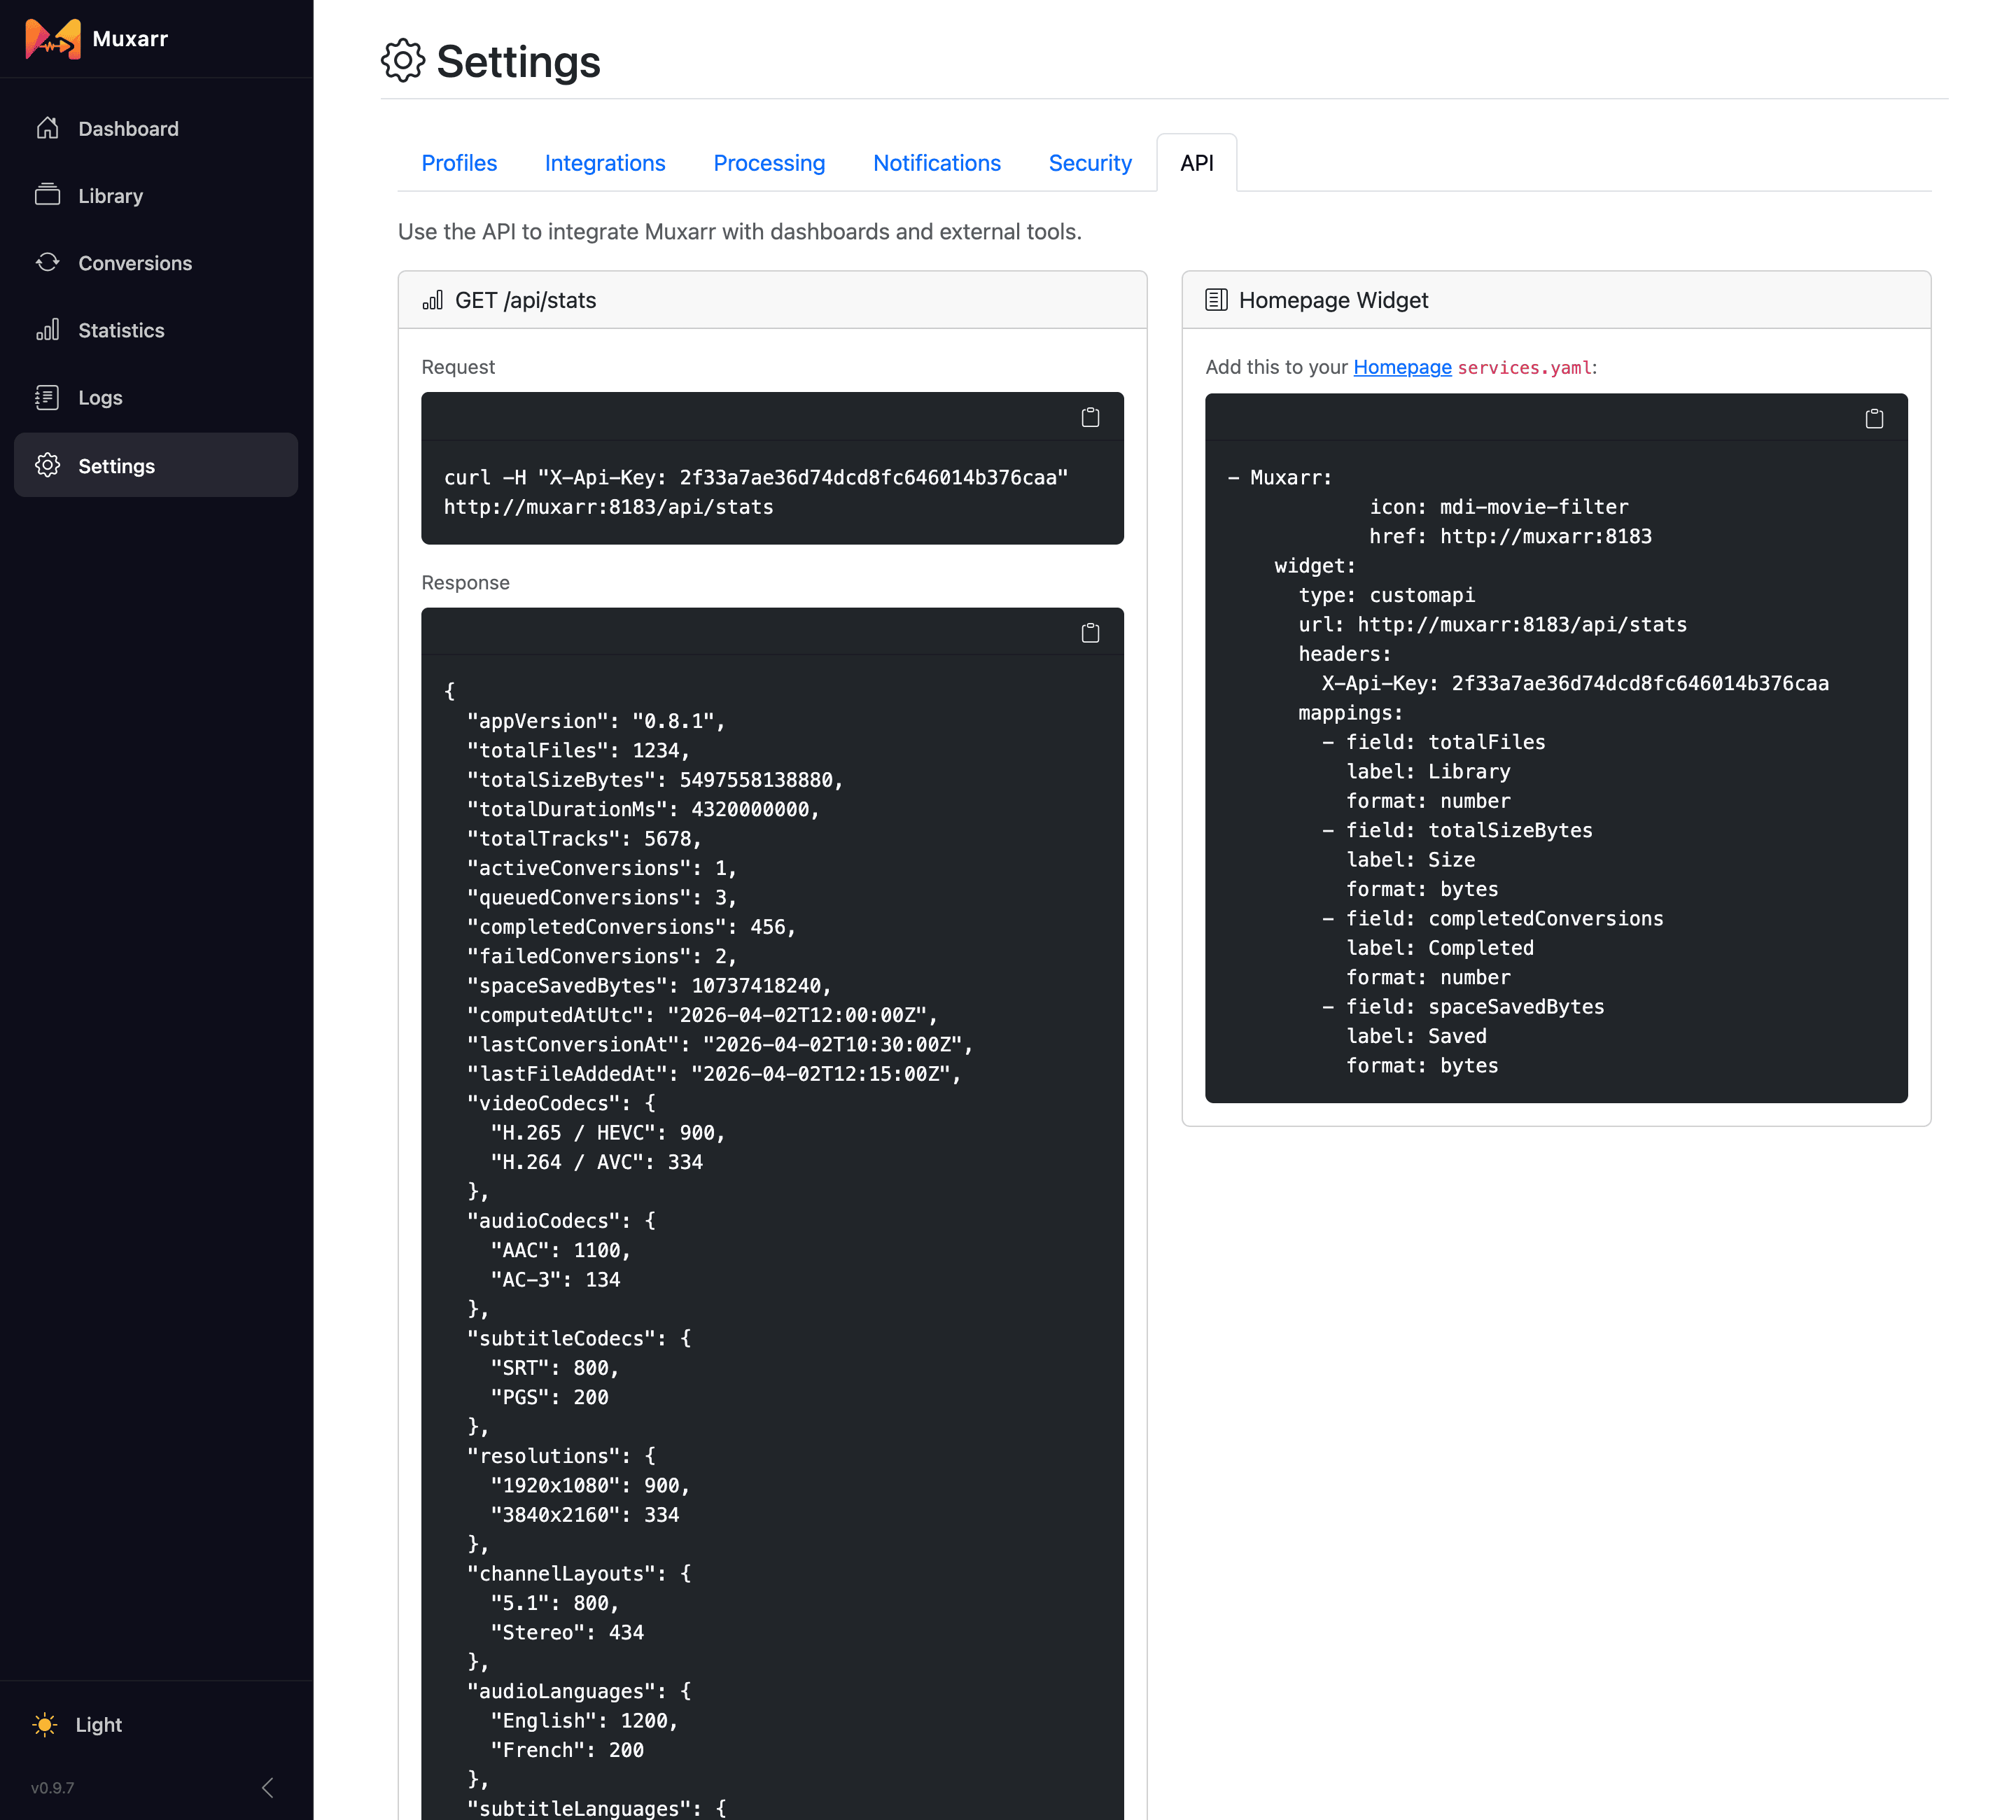Screen dimensions: 2016x1820
Task: Click the Homepage Widget card title
Action: (x=1333, y=300)
